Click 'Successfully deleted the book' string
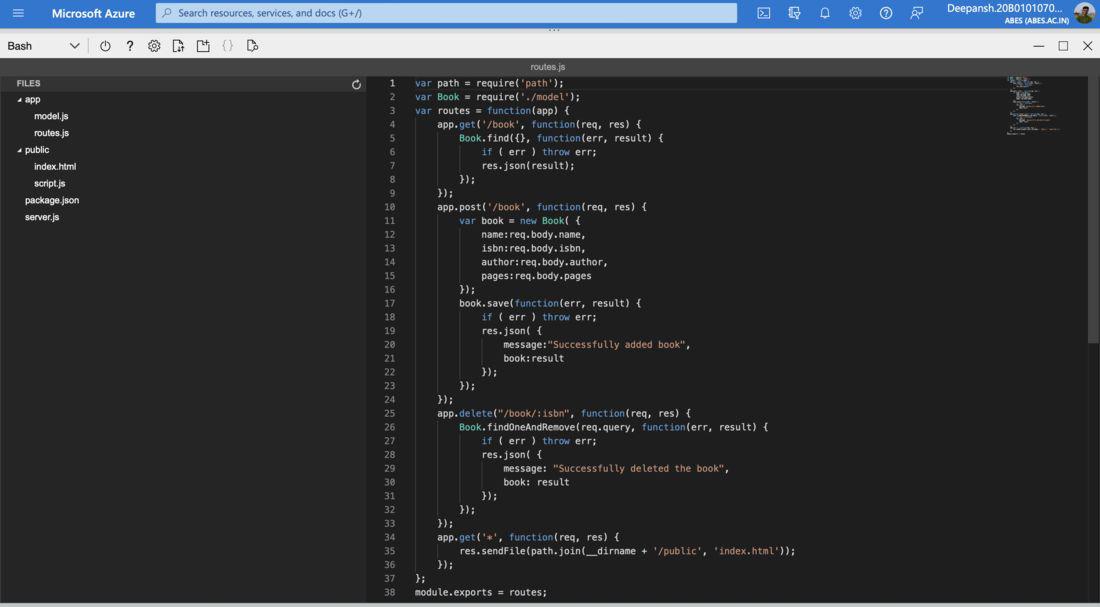 (638, 468)
